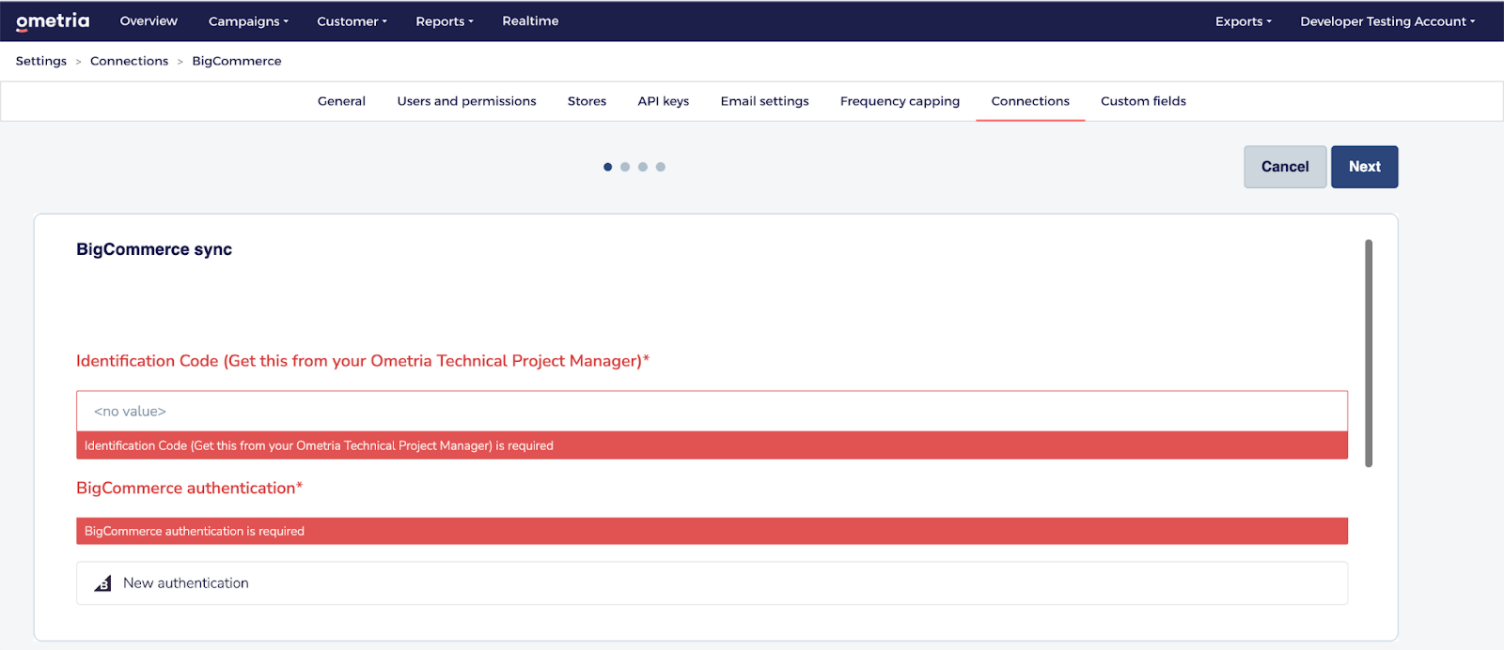Switch to the General tab
The height and width of the screenshot is (650, 1506).
pos(342,101)
